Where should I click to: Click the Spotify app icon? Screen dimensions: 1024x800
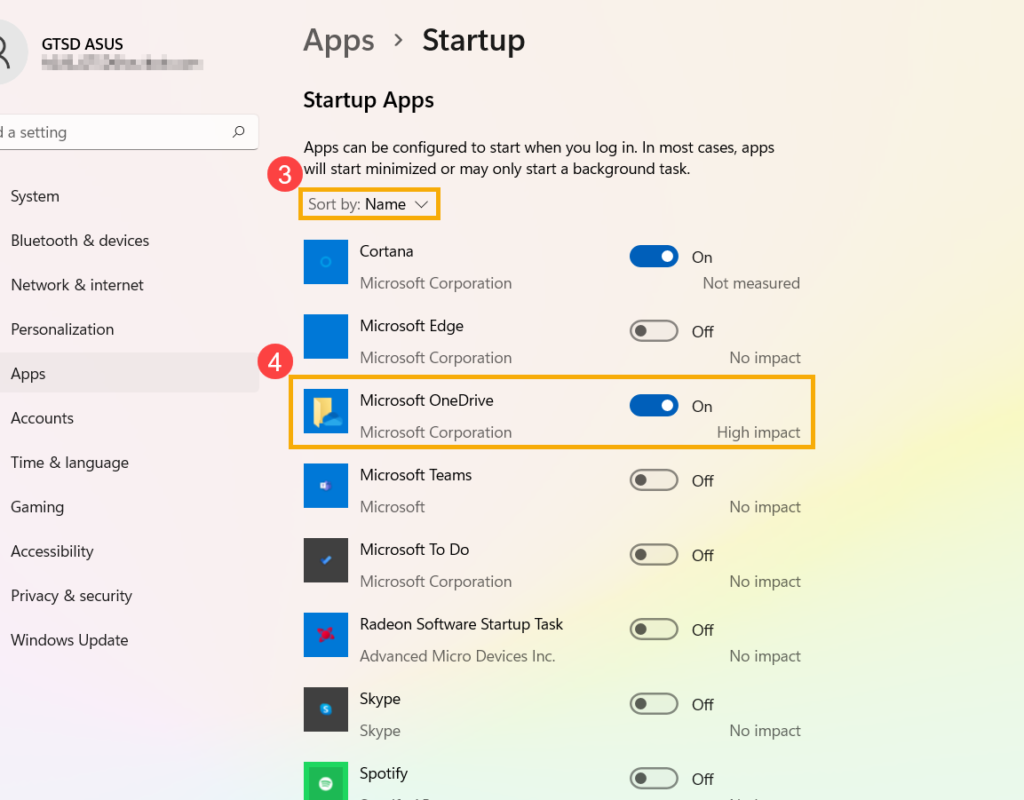[326, 782]
